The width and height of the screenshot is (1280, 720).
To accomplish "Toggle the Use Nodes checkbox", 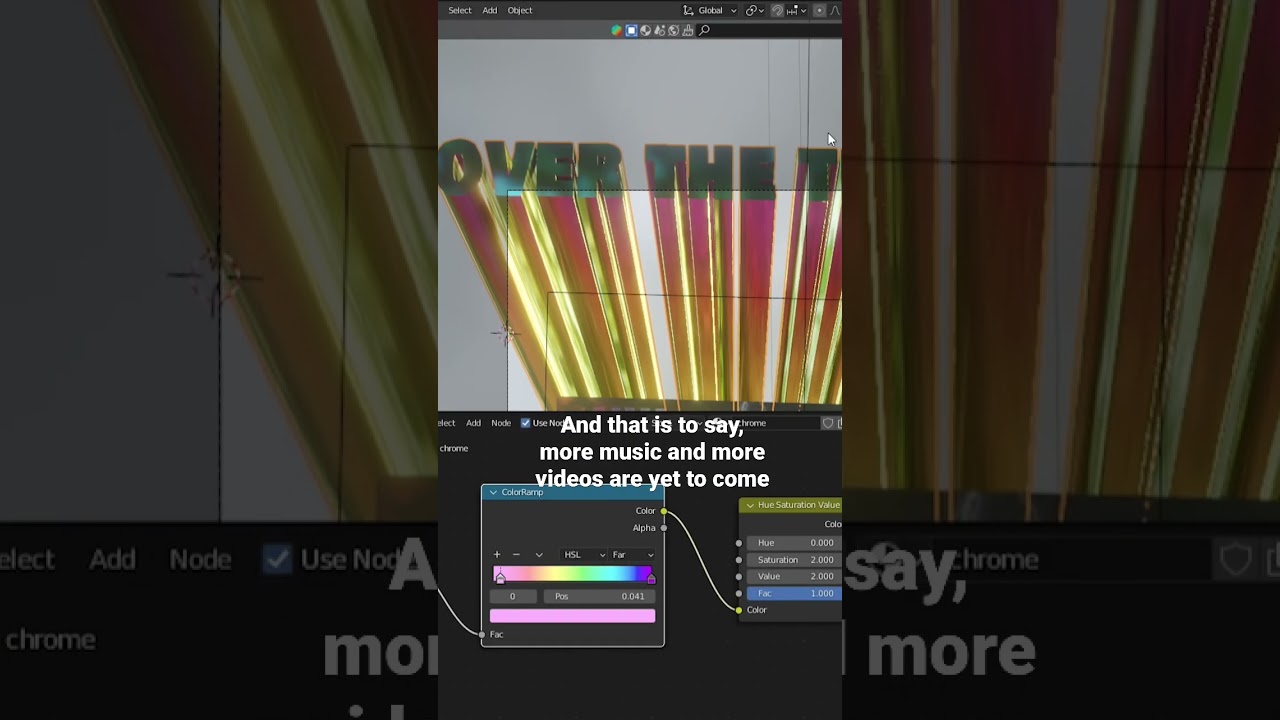I will click(526, 423).
